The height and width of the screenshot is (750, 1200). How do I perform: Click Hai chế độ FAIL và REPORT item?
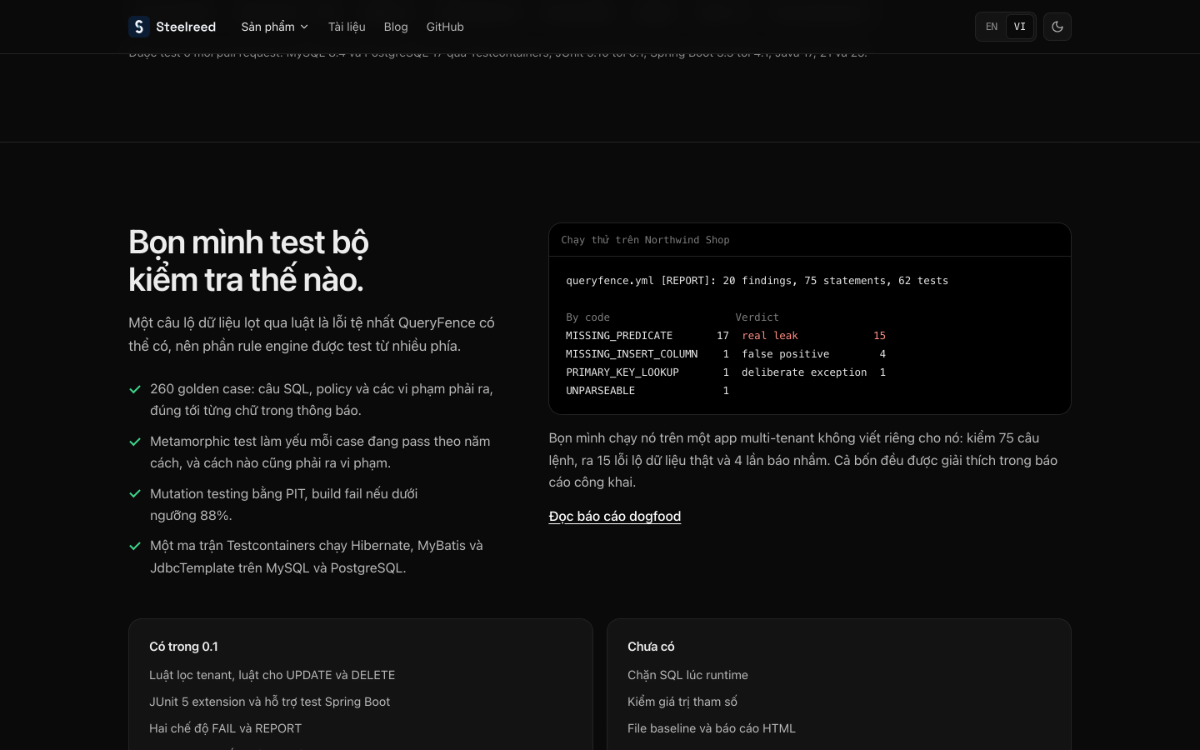point(225,729)
